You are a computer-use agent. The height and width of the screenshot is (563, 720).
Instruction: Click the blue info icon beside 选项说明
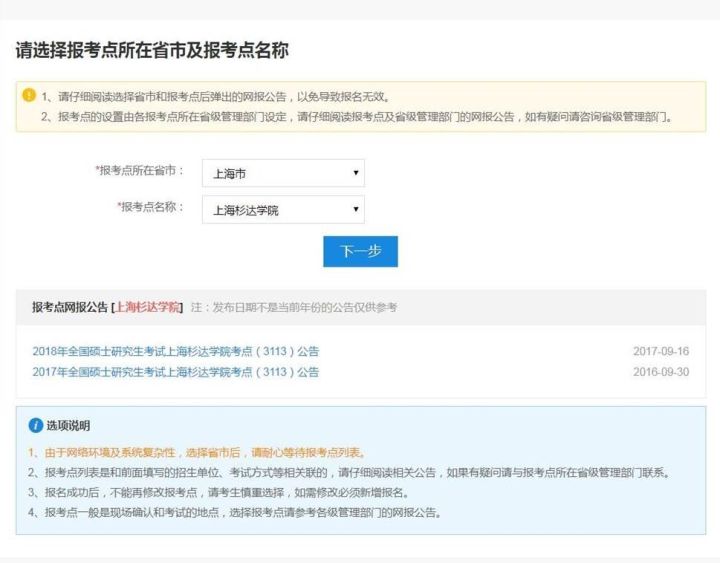36,425
